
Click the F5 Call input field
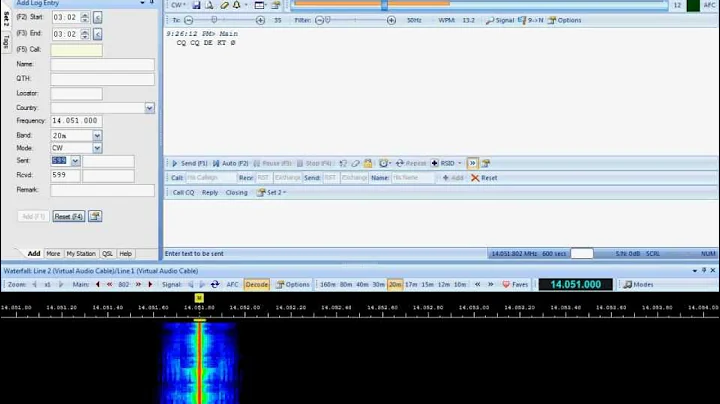(77, 50)
